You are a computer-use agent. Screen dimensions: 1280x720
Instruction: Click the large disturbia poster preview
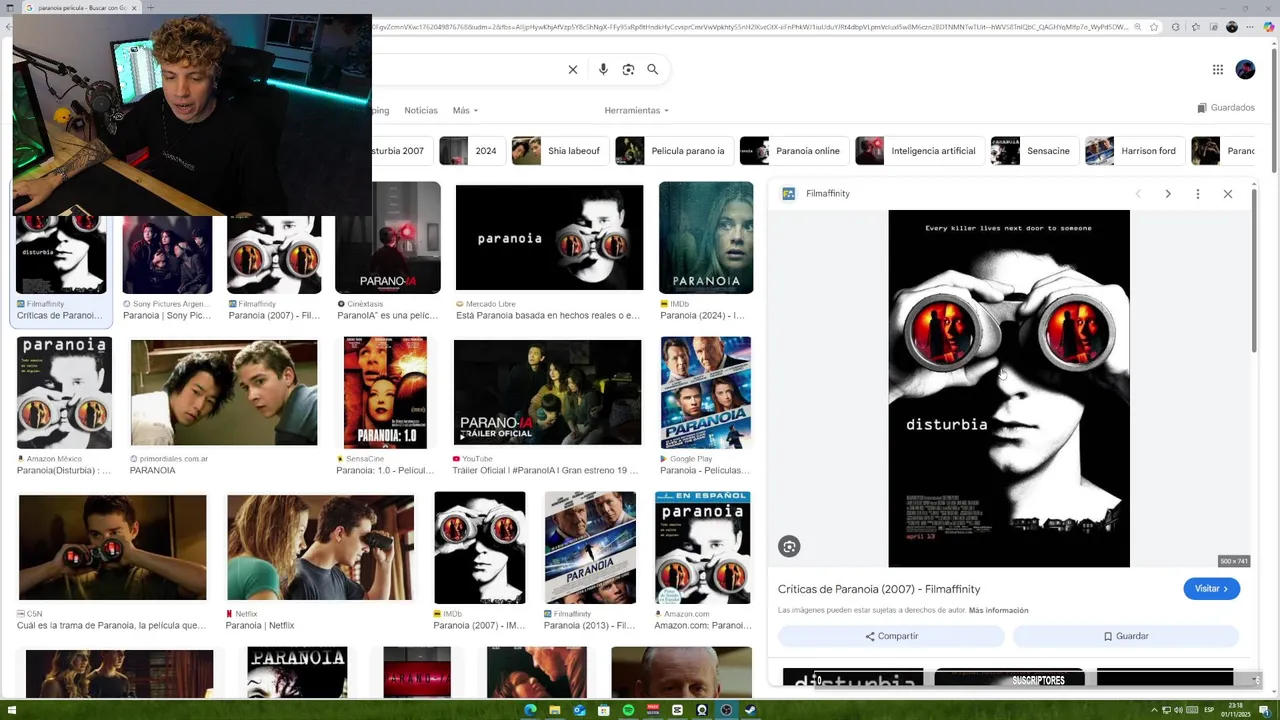coord(1009,388)
